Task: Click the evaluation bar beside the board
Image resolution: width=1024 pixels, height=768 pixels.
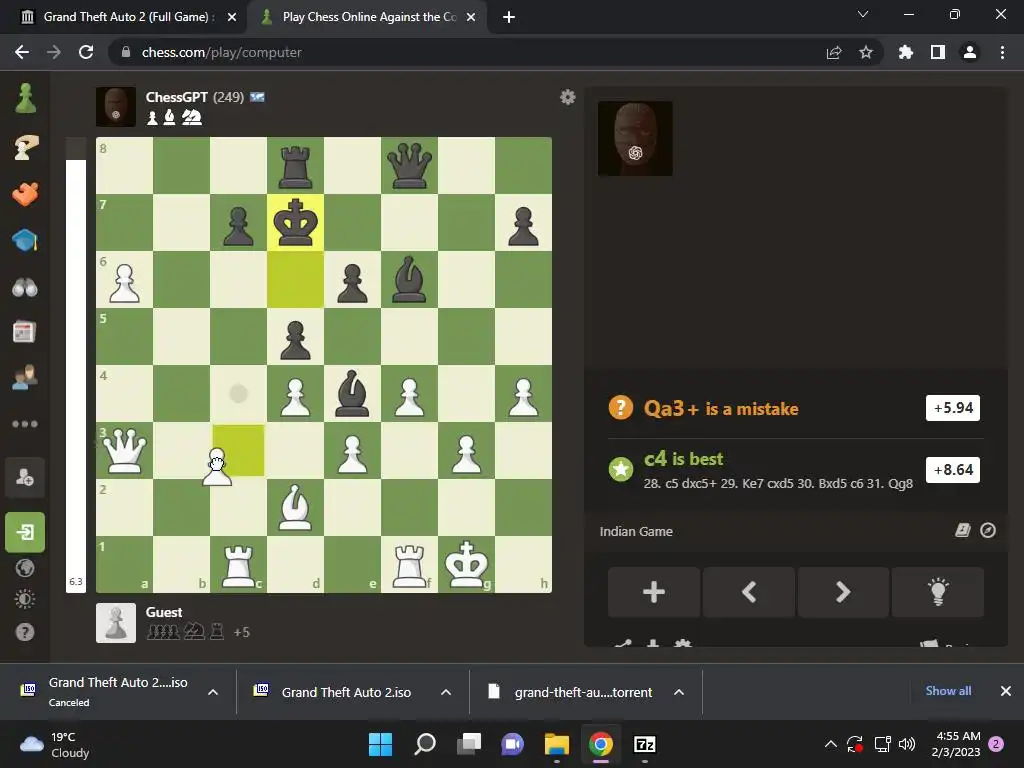Action: 76,364
